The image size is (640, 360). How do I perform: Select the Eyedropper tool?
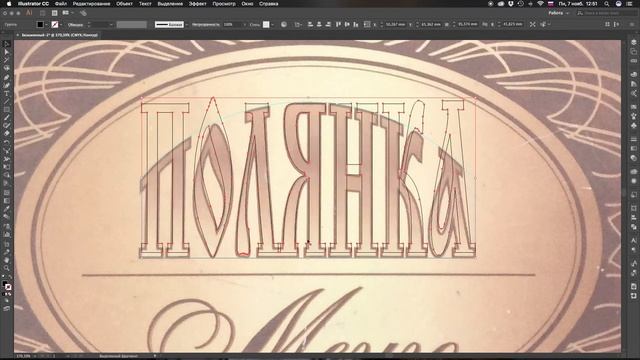pos(7,209)
